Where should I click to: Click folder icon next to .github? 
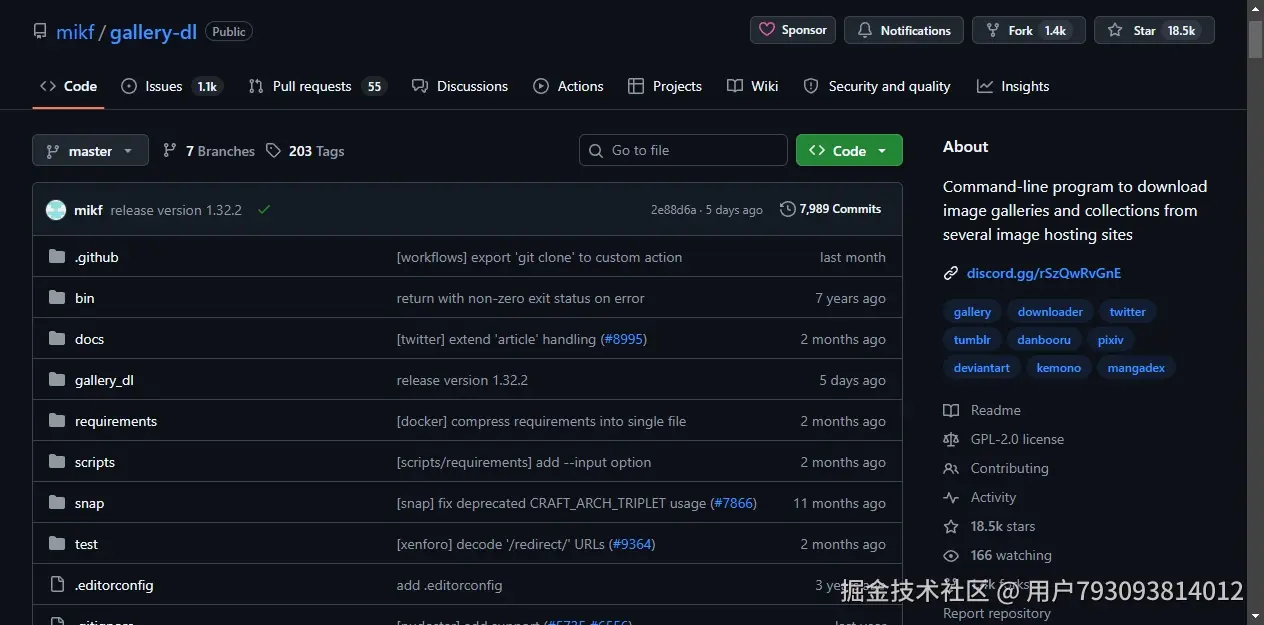pos(56,257)
